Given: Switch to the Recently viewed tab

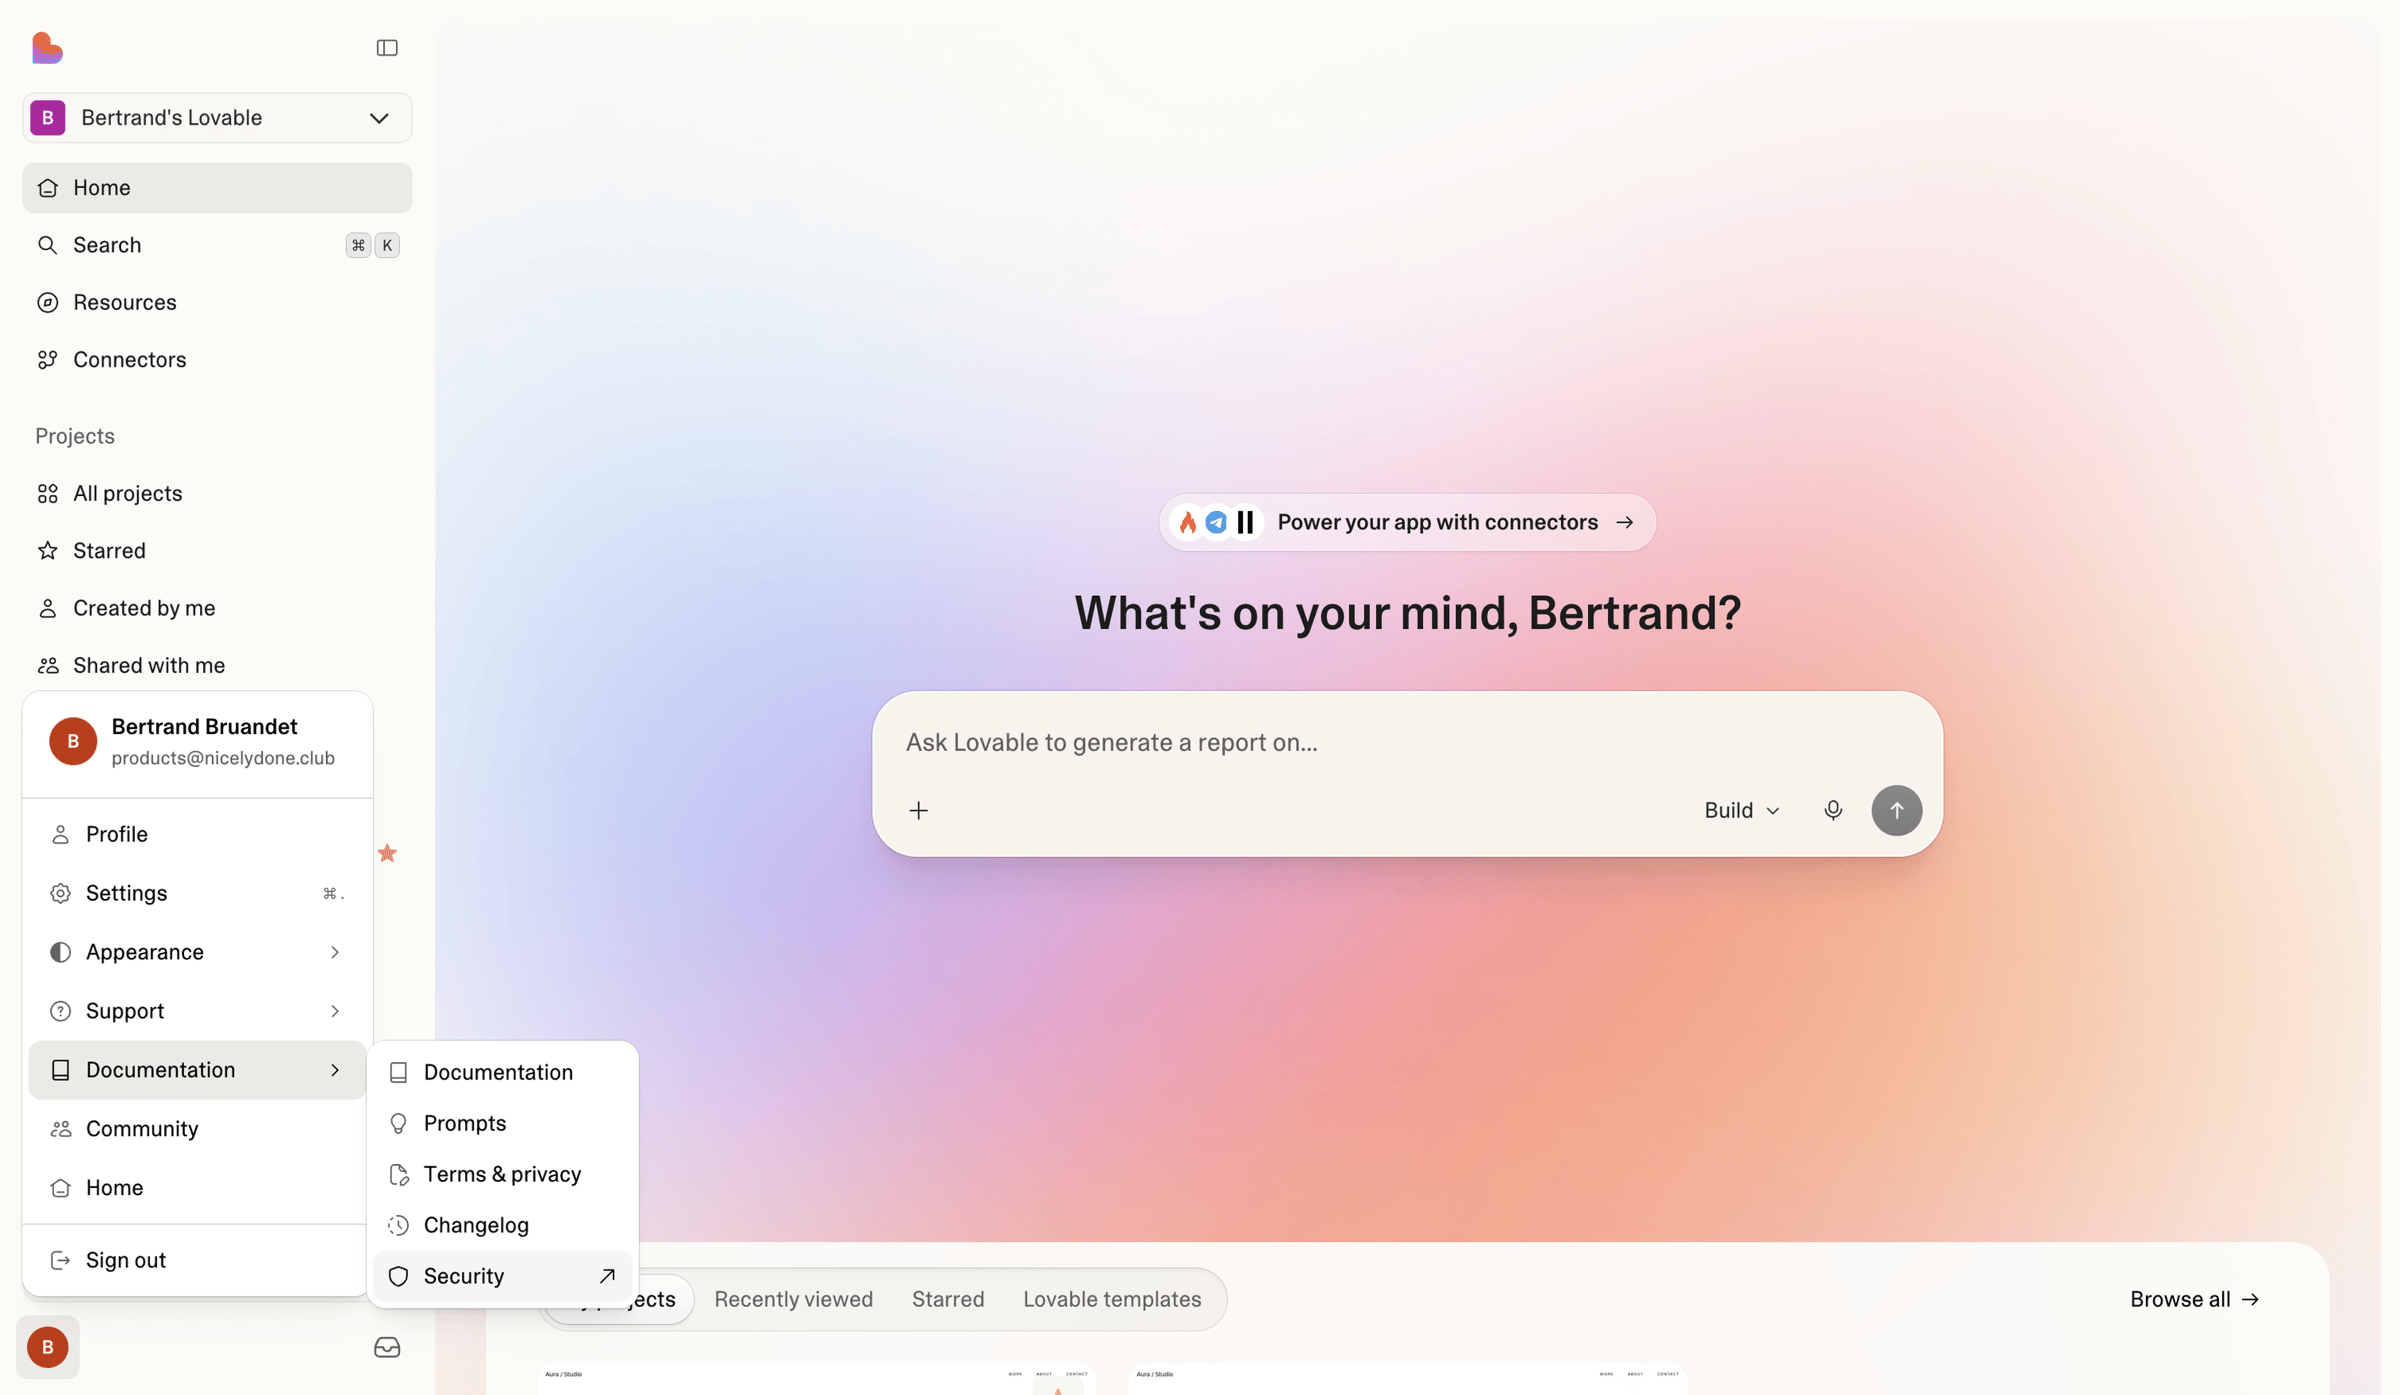Looking at the screenshot, I should click(793, 1299).
